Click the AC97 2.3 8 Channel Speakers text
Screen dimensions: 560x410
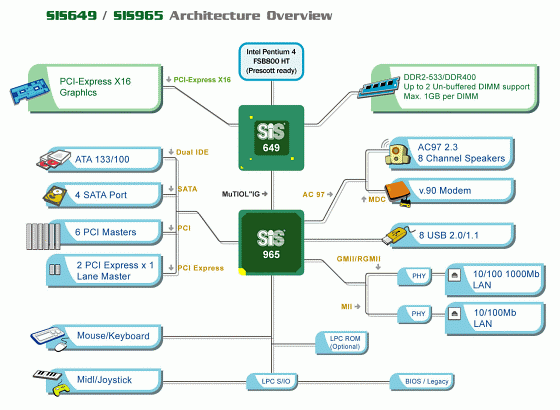[x=461, y=153]
